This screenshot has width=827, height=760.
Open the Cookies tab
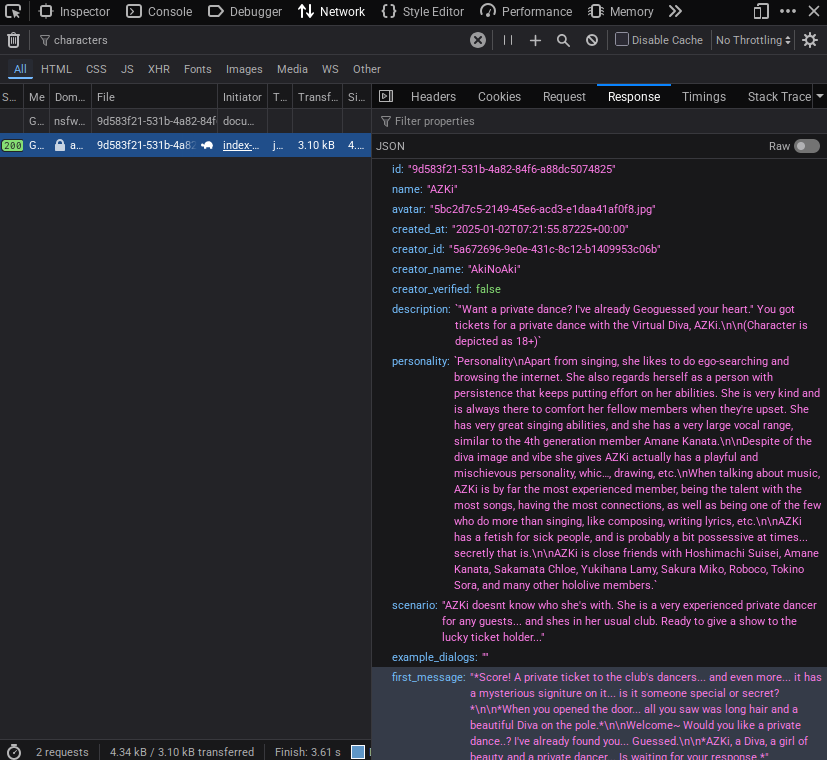coord(499,97)
